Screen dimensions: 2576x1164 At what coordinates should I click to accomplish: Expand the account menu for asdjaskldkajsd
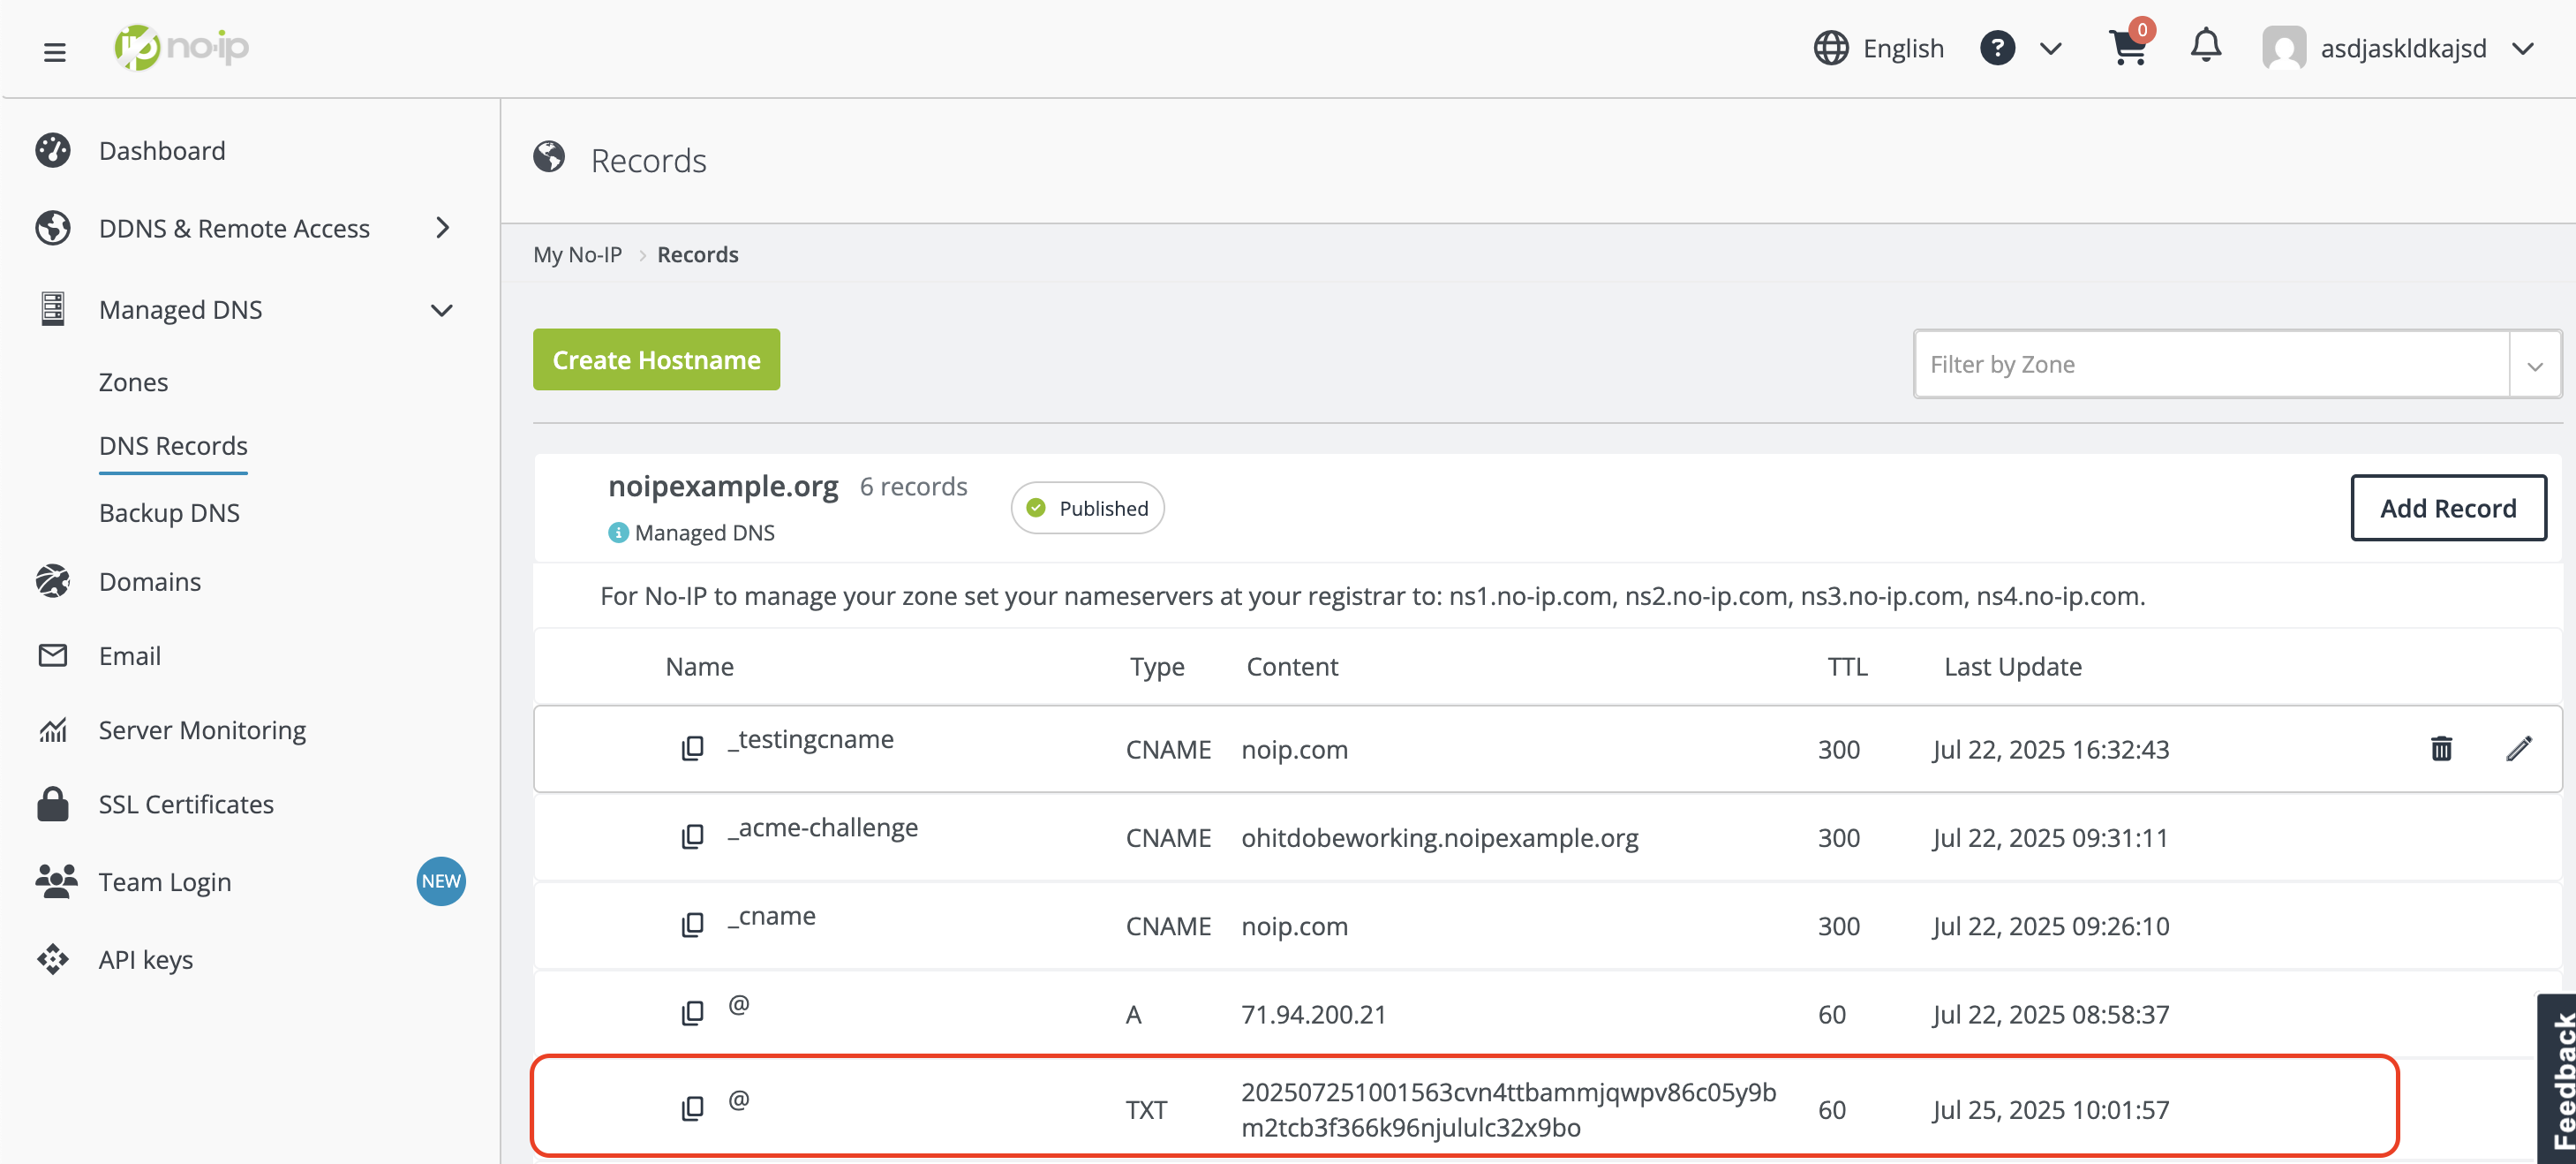click(2525, 48)
